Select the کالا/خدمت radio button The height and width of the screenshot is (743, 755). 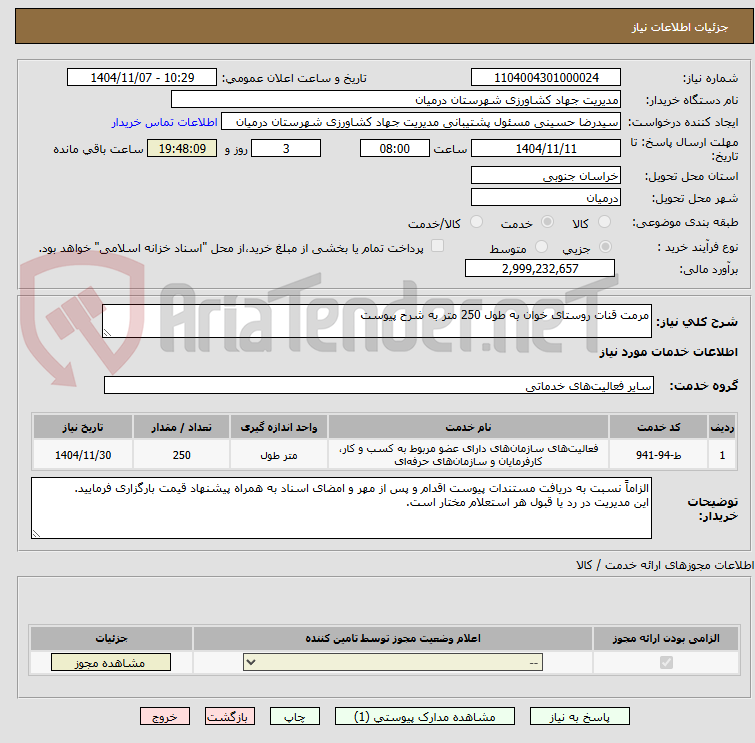coord(476,222)
